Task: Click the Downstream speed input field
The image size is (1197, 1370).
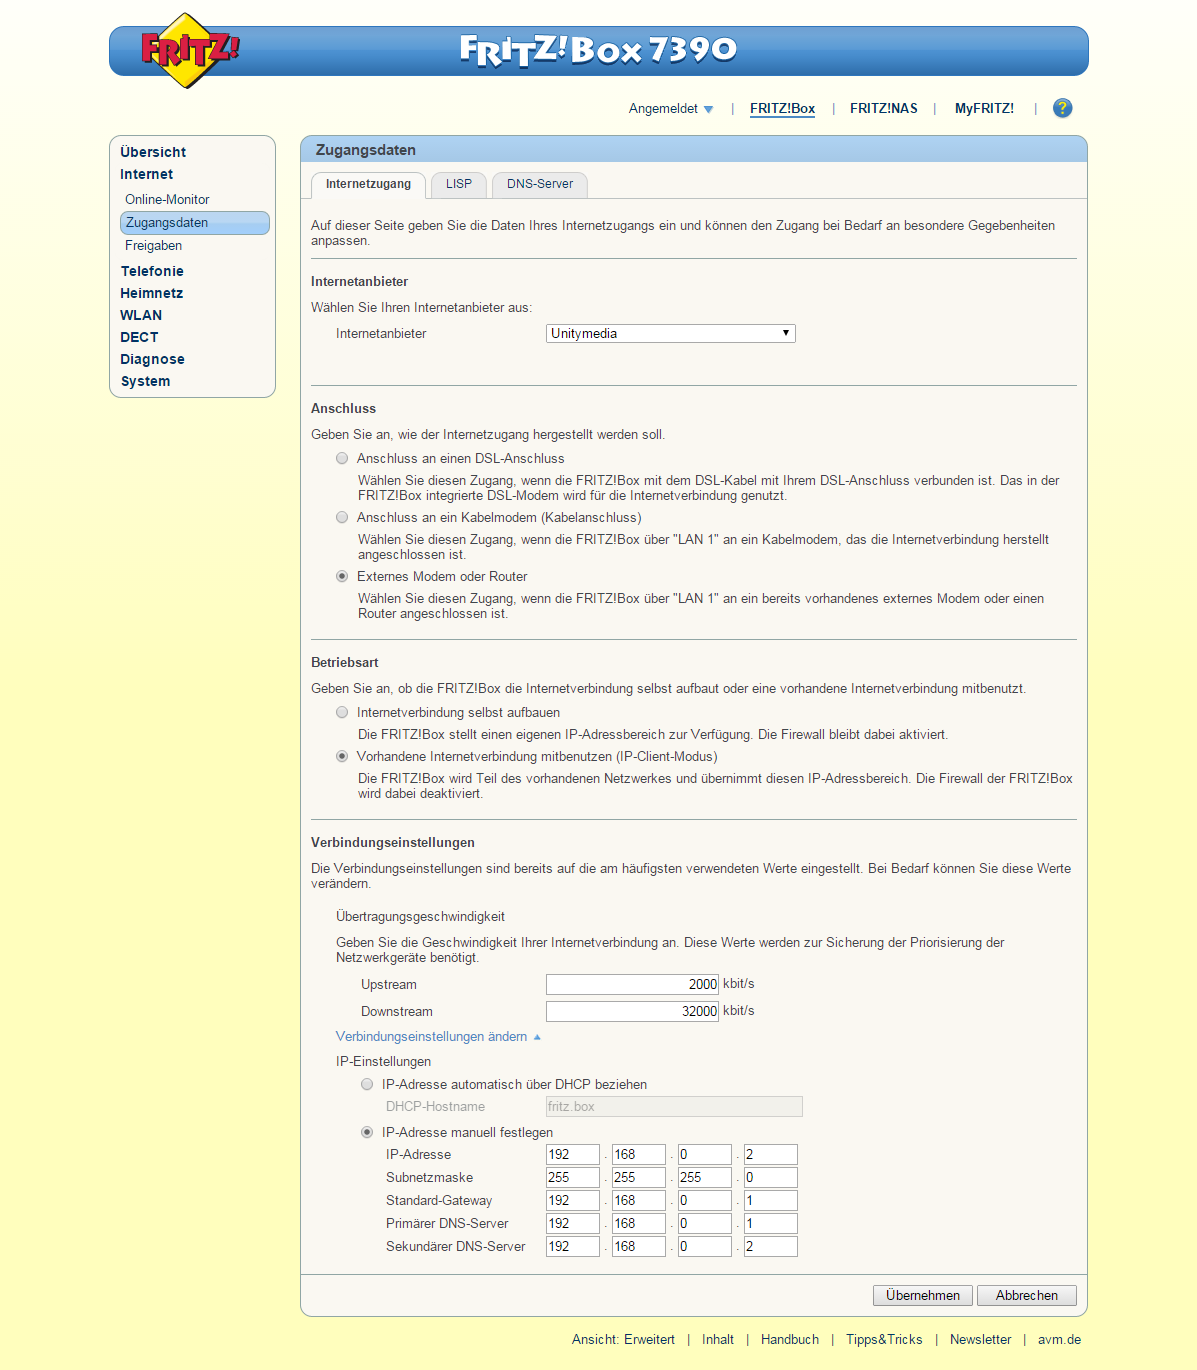Action: point(632,1012)
